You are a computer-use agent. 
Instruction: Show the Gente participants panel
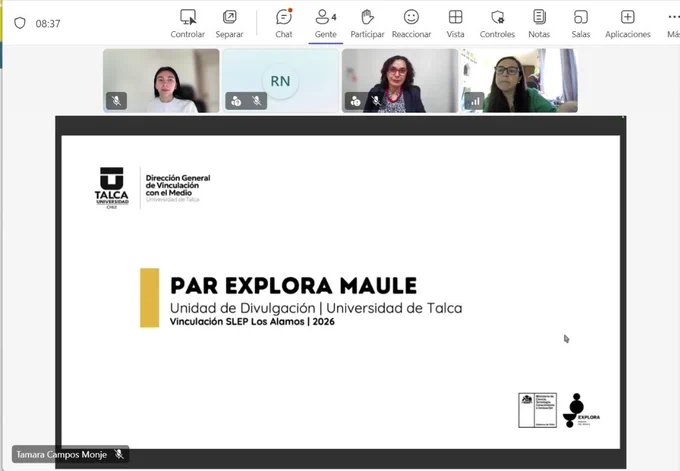point(326,24)
